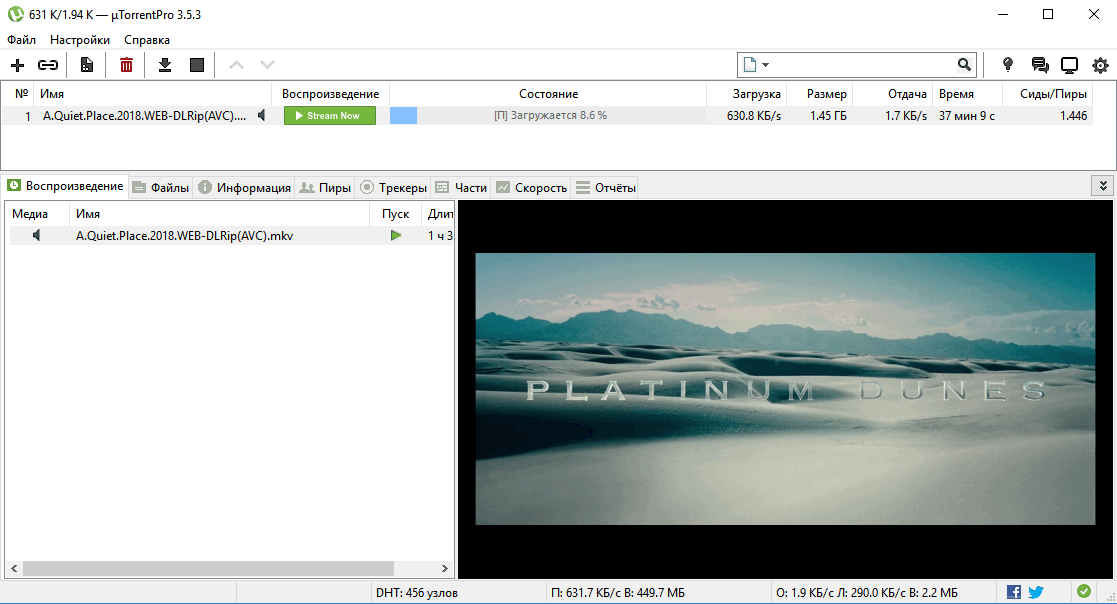Screen dimensions: 1117x604
Task: Click the Медиа column header
Action: (x=37, y=214)
